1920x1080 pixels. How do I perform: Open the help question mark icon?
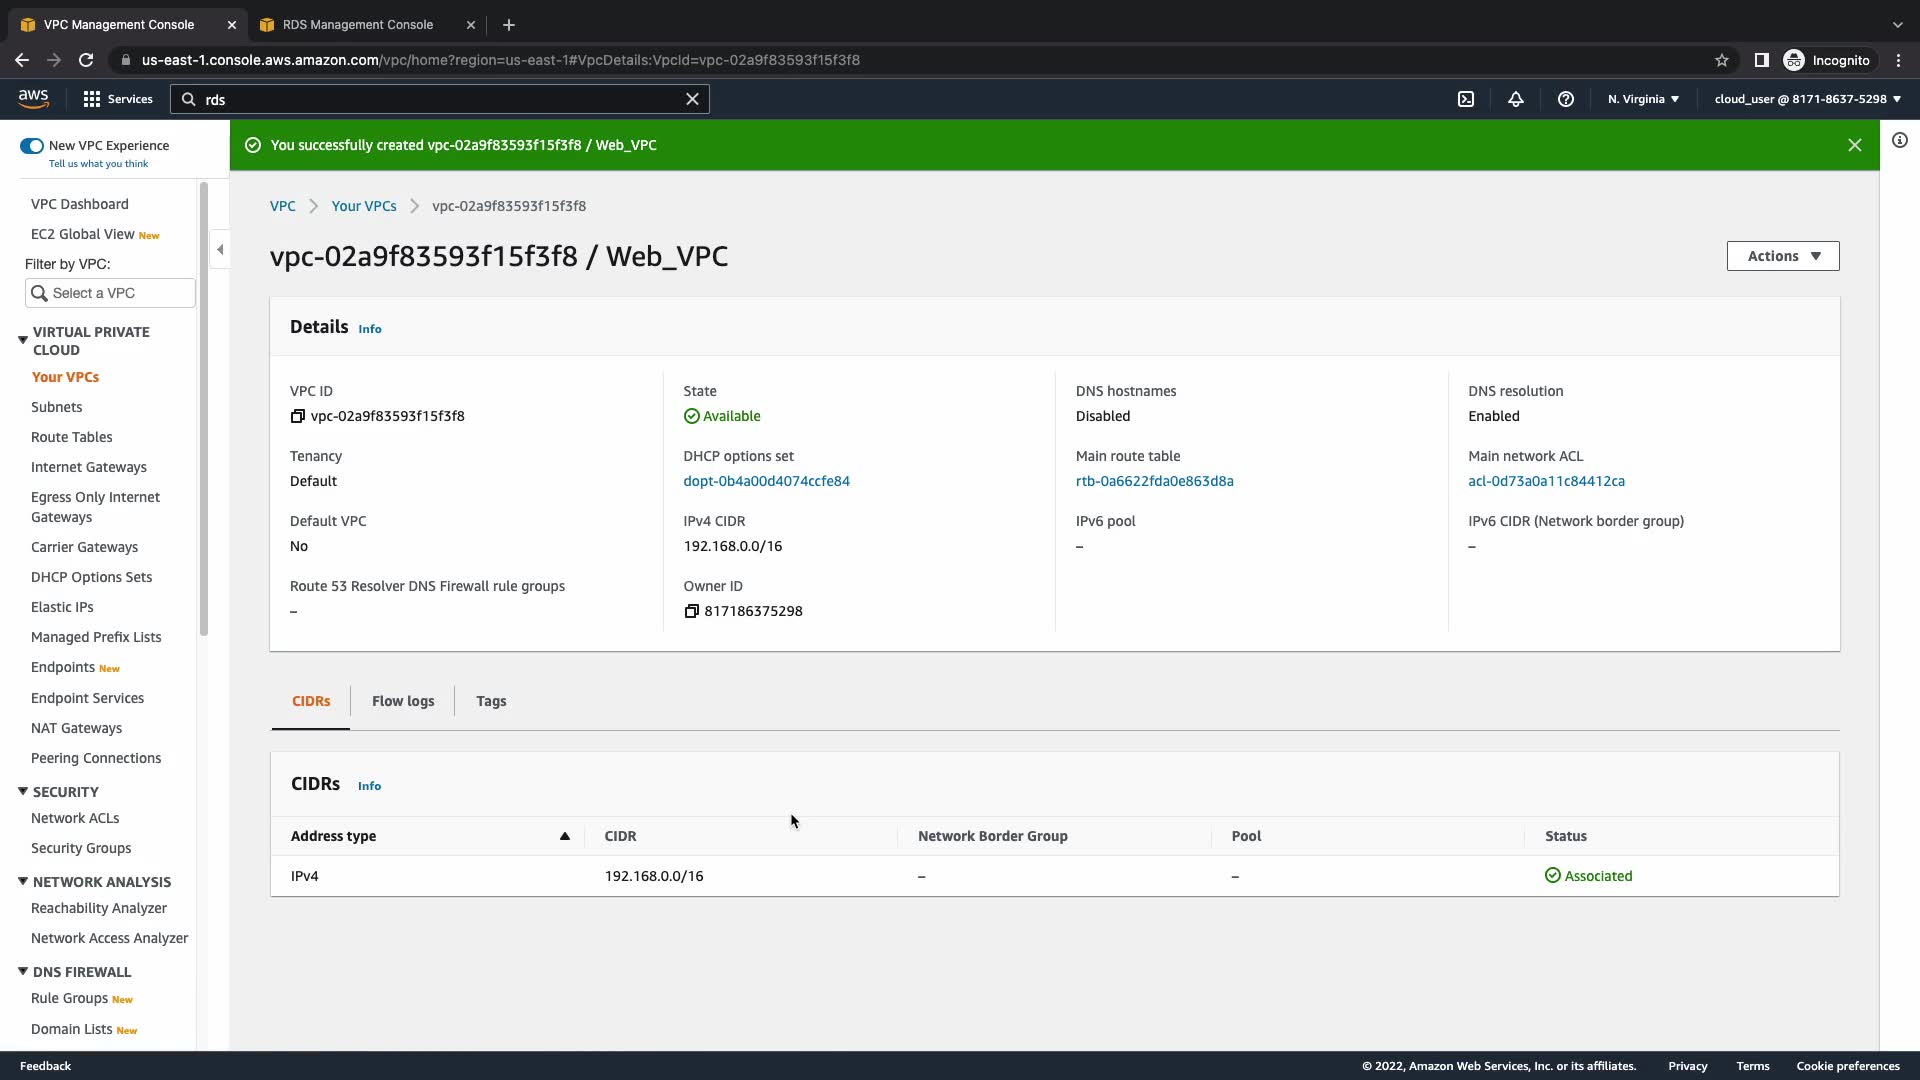coord(1566,99)
